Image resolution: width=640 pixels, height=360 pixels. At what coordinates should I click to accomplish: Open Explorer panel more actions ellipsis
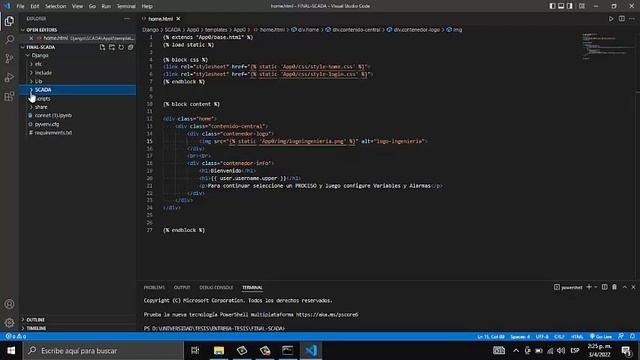(x=127, y=19)
